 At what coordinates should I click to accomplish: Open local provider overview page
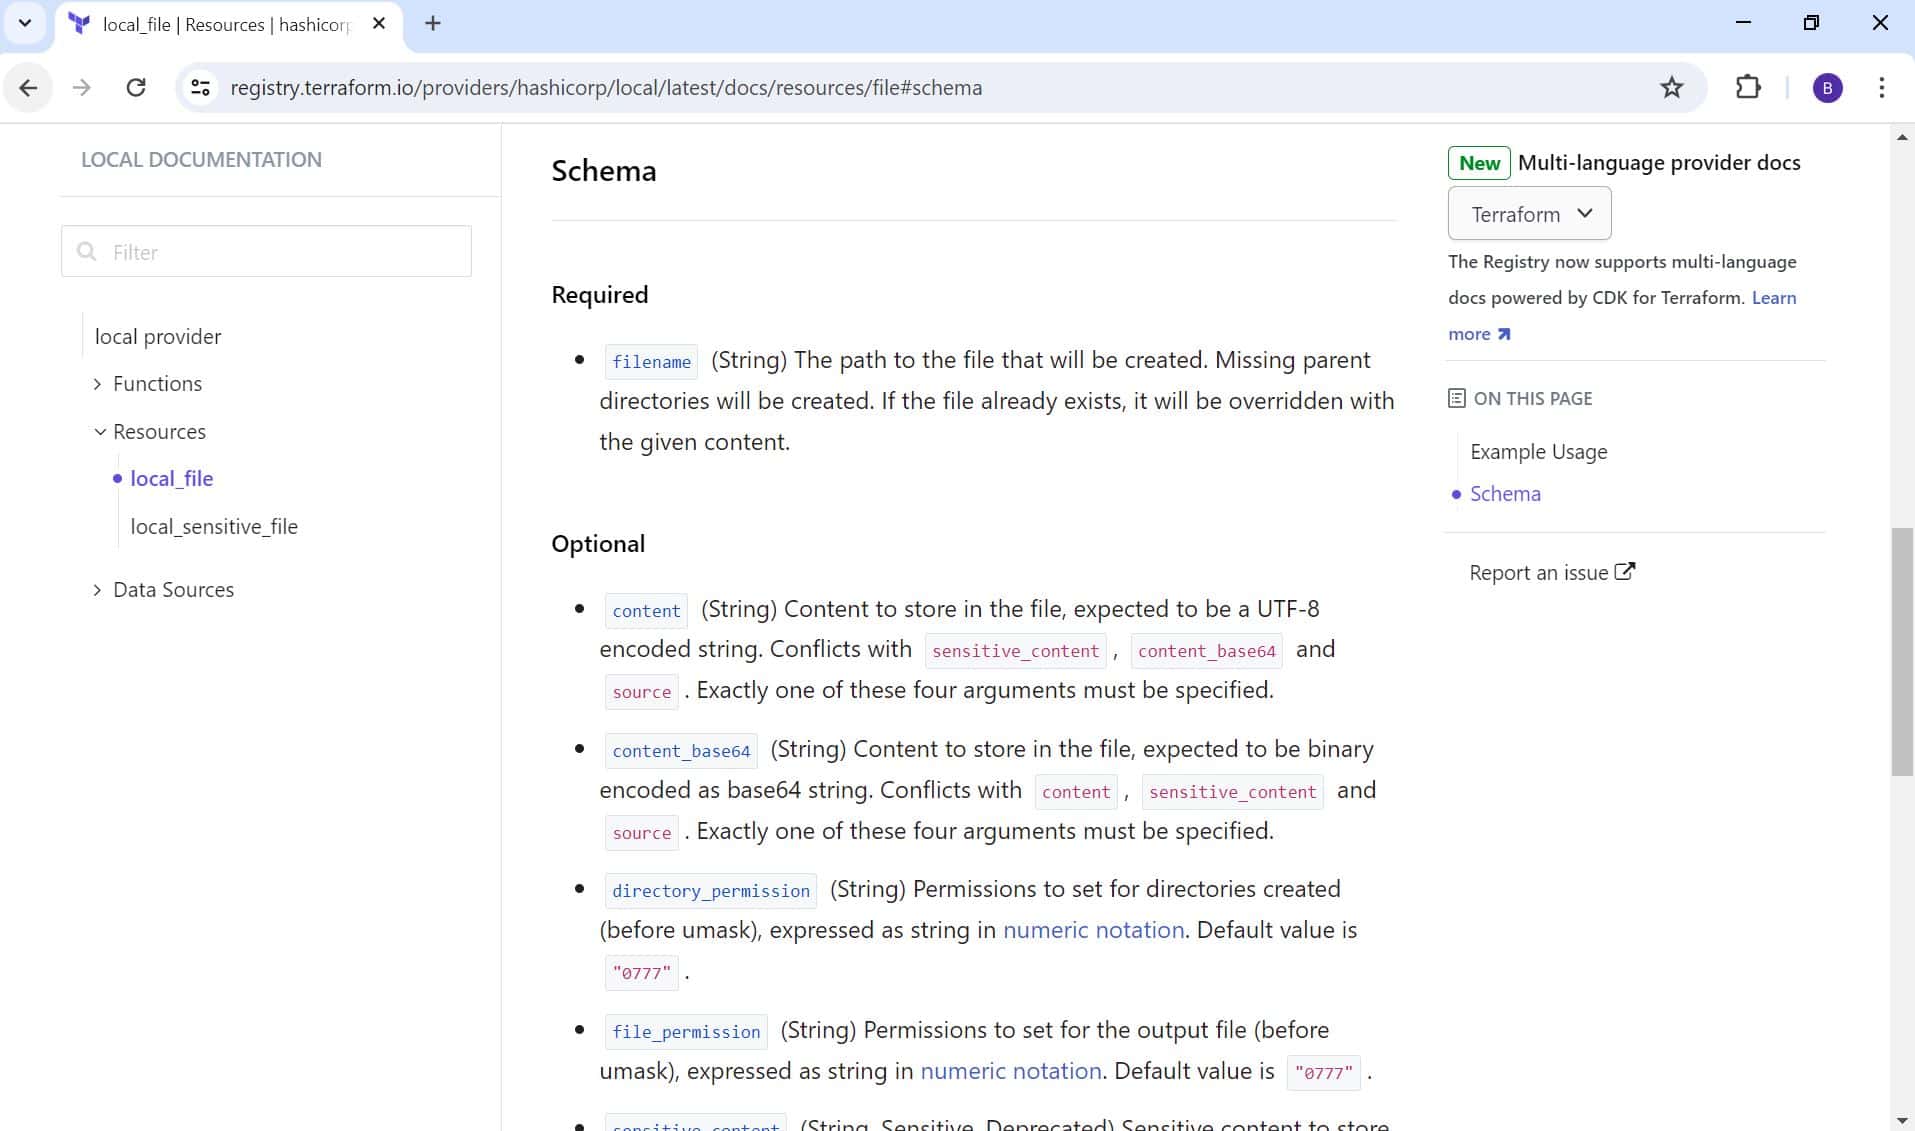(x=158, y=337)
